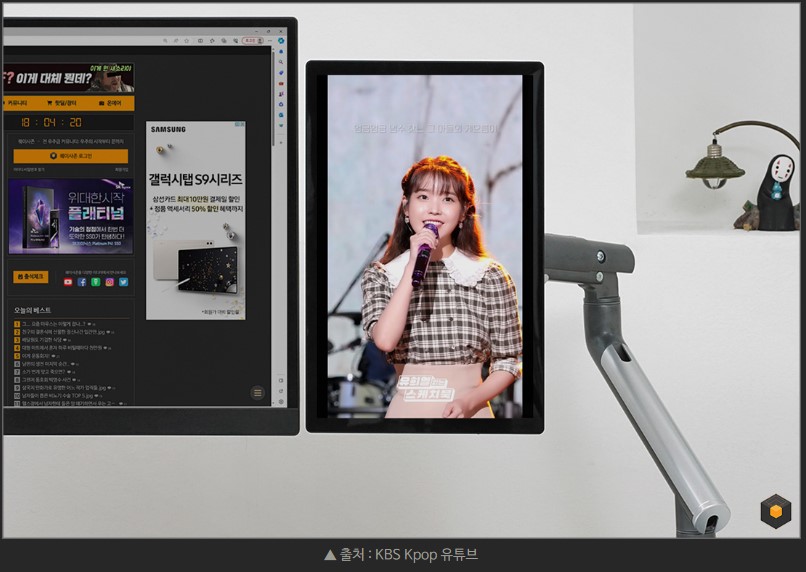Select the 온에어 navigation tab
The image size is (806, 572).
(108, 103)
